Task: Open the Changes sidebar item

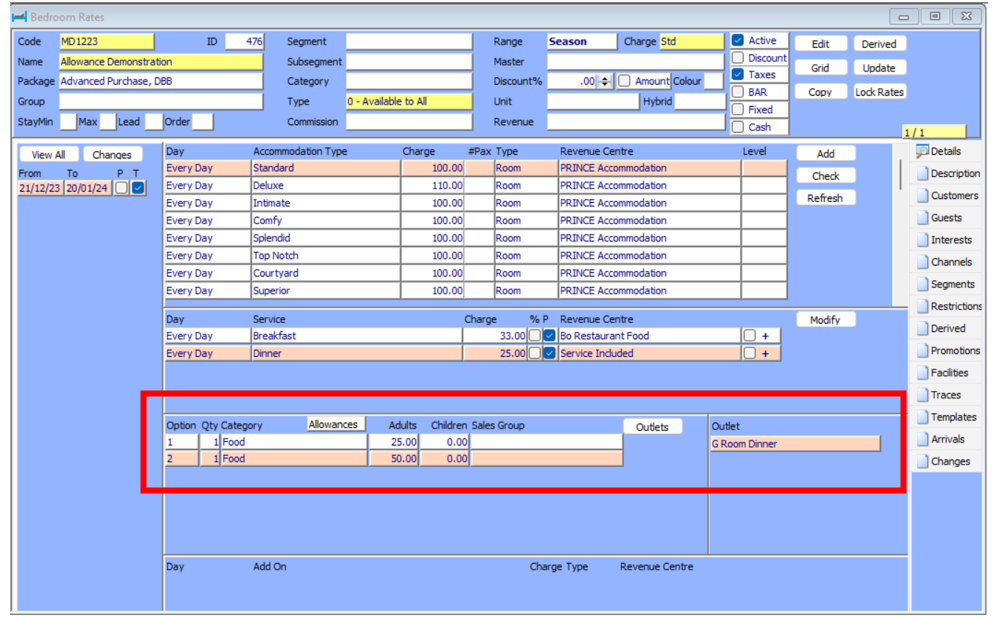Action: [x=943, y=462]
